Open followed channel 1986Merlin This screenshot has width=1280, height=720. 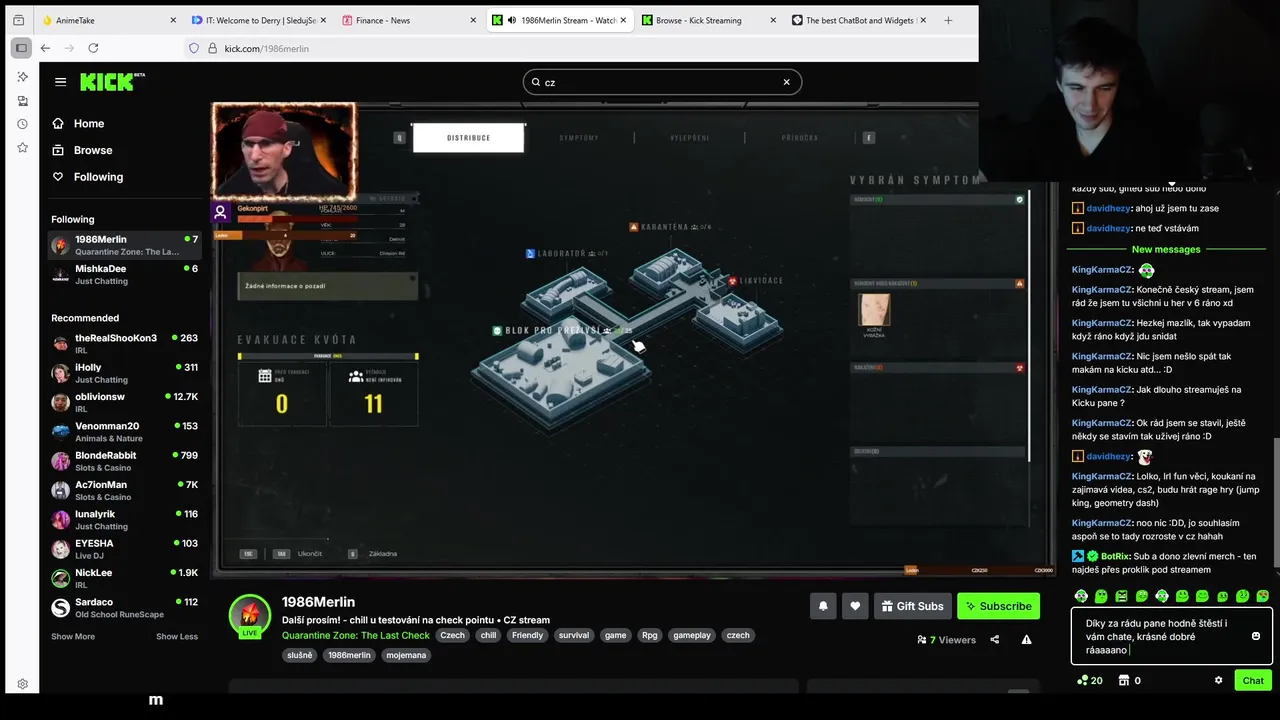pyautogui.click(x=126, y=245)
